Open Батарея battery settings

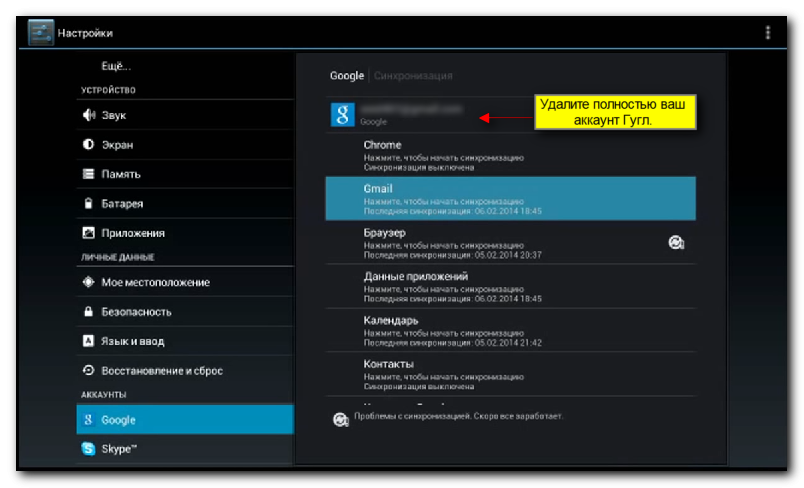(185, 204)
